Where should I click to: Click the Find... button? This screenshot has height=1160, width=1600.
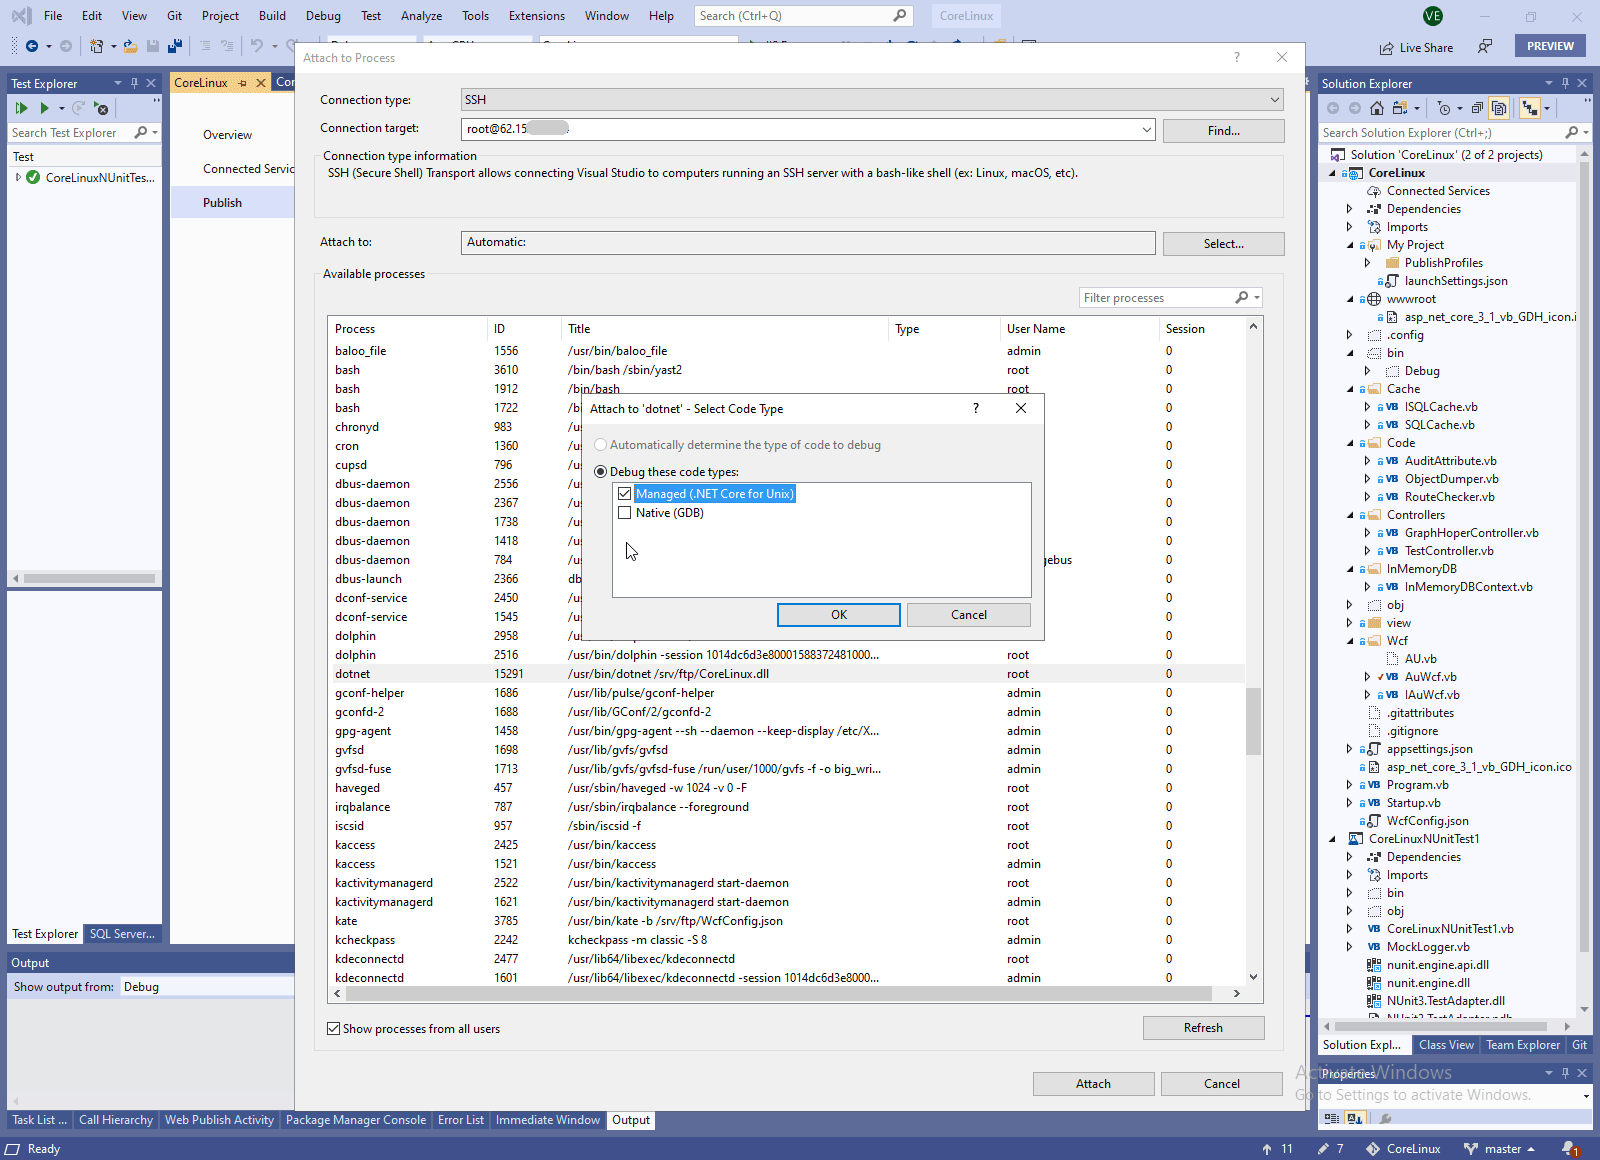(1224, 131)
